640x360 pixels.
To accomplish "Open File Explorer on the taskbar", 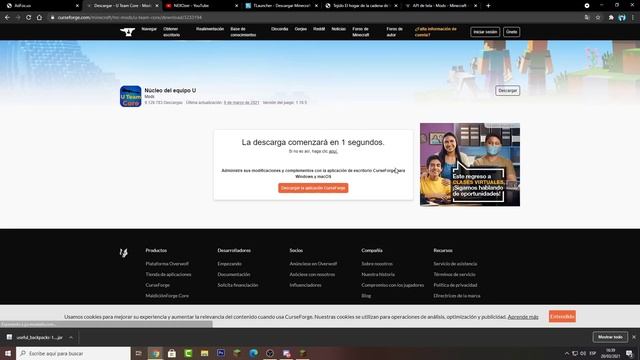I will point(204,353).
